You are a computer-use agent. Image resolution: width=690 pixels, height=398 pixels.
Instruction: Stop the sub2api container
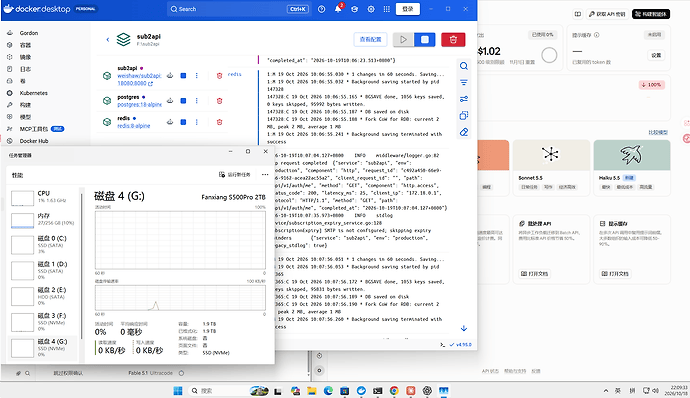(184, 76)
